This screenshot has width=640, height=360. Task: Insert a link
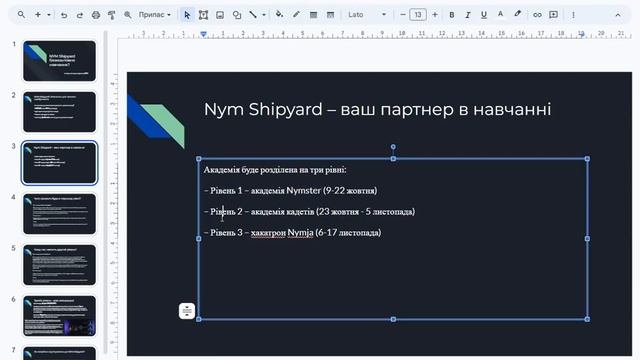point(537,15)
